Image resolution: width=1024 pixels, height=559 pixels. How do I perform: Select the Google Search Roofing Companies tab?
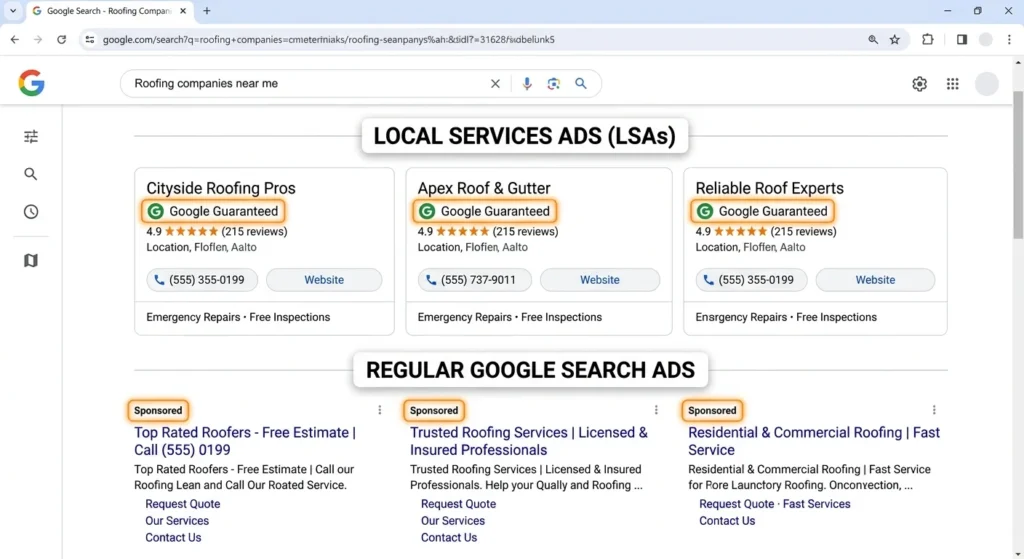(108, 10)
